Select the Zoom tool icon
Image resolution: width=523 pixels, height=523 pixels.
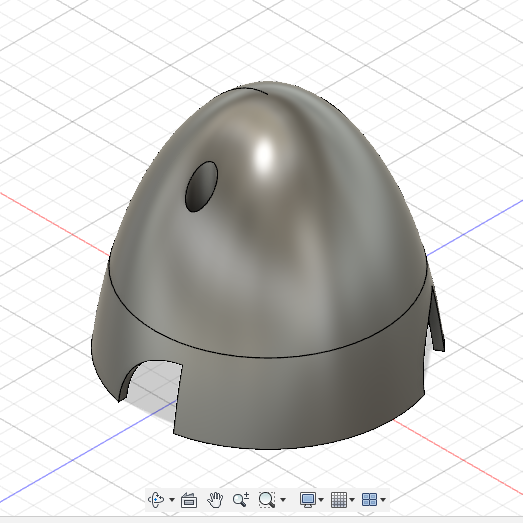click(241, 500)
